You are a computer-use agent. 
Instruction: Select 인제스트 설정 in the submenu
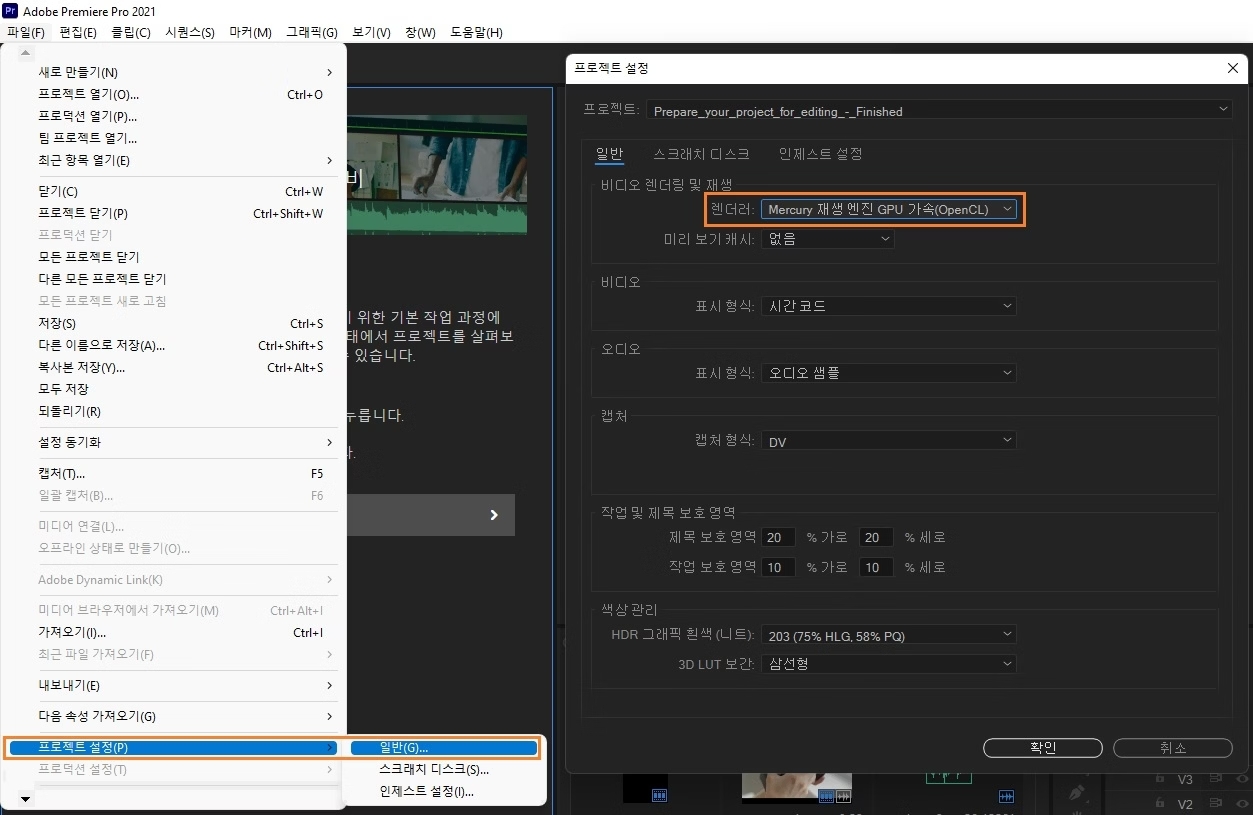444,791
